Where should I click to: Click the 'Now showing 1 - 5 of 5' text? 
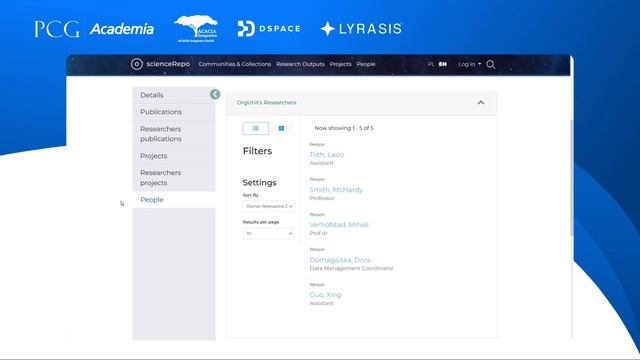(x=344, y=128)
